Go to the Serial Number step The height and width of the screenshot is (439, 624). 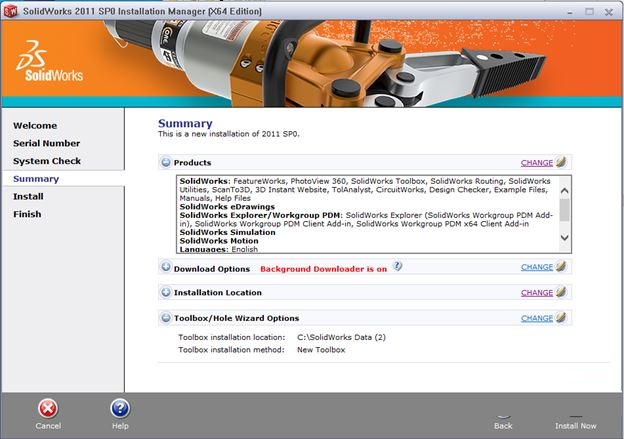pos(46,143)
